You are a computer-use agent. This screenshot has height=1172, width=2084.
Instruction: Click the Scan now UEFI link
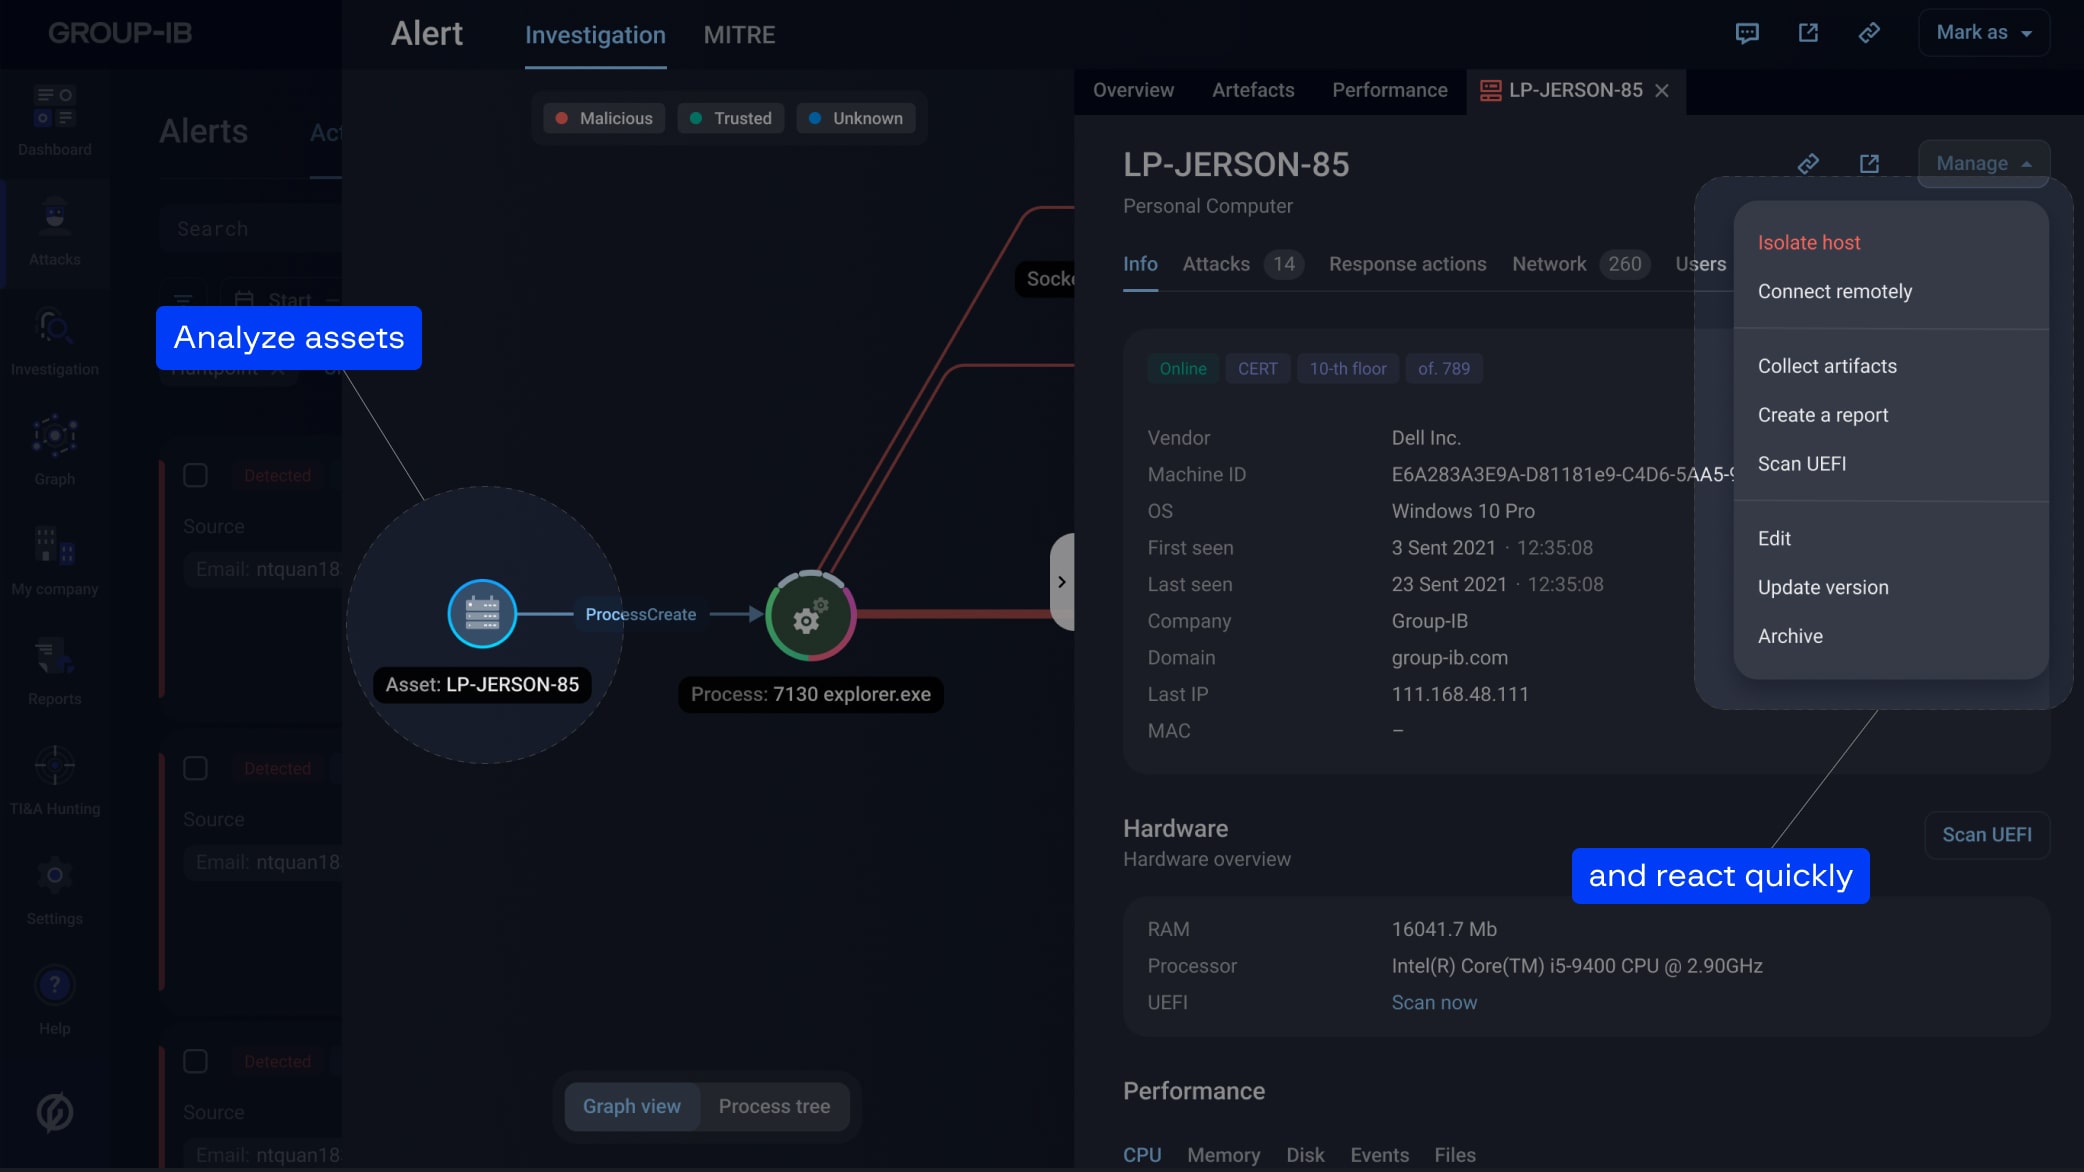coord(1433,1003)
